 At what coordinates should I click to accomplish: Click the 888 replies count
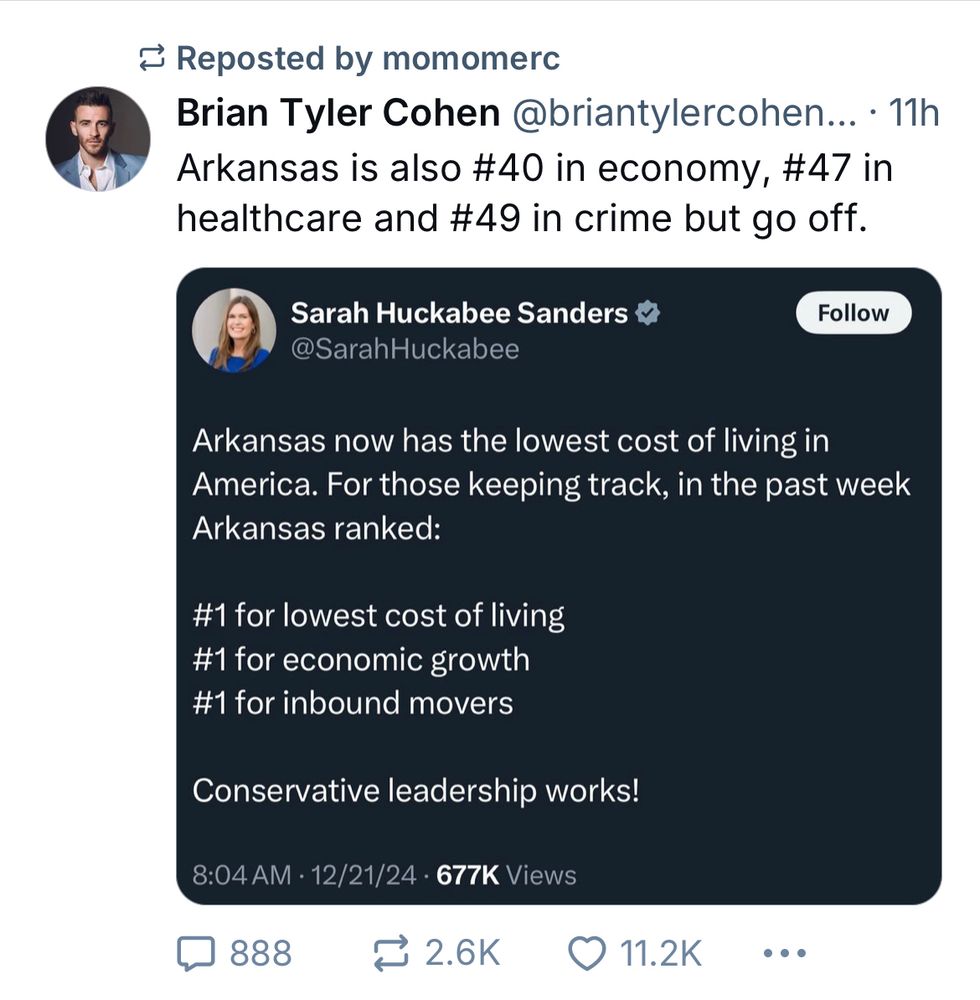click(x=261, y=953)
